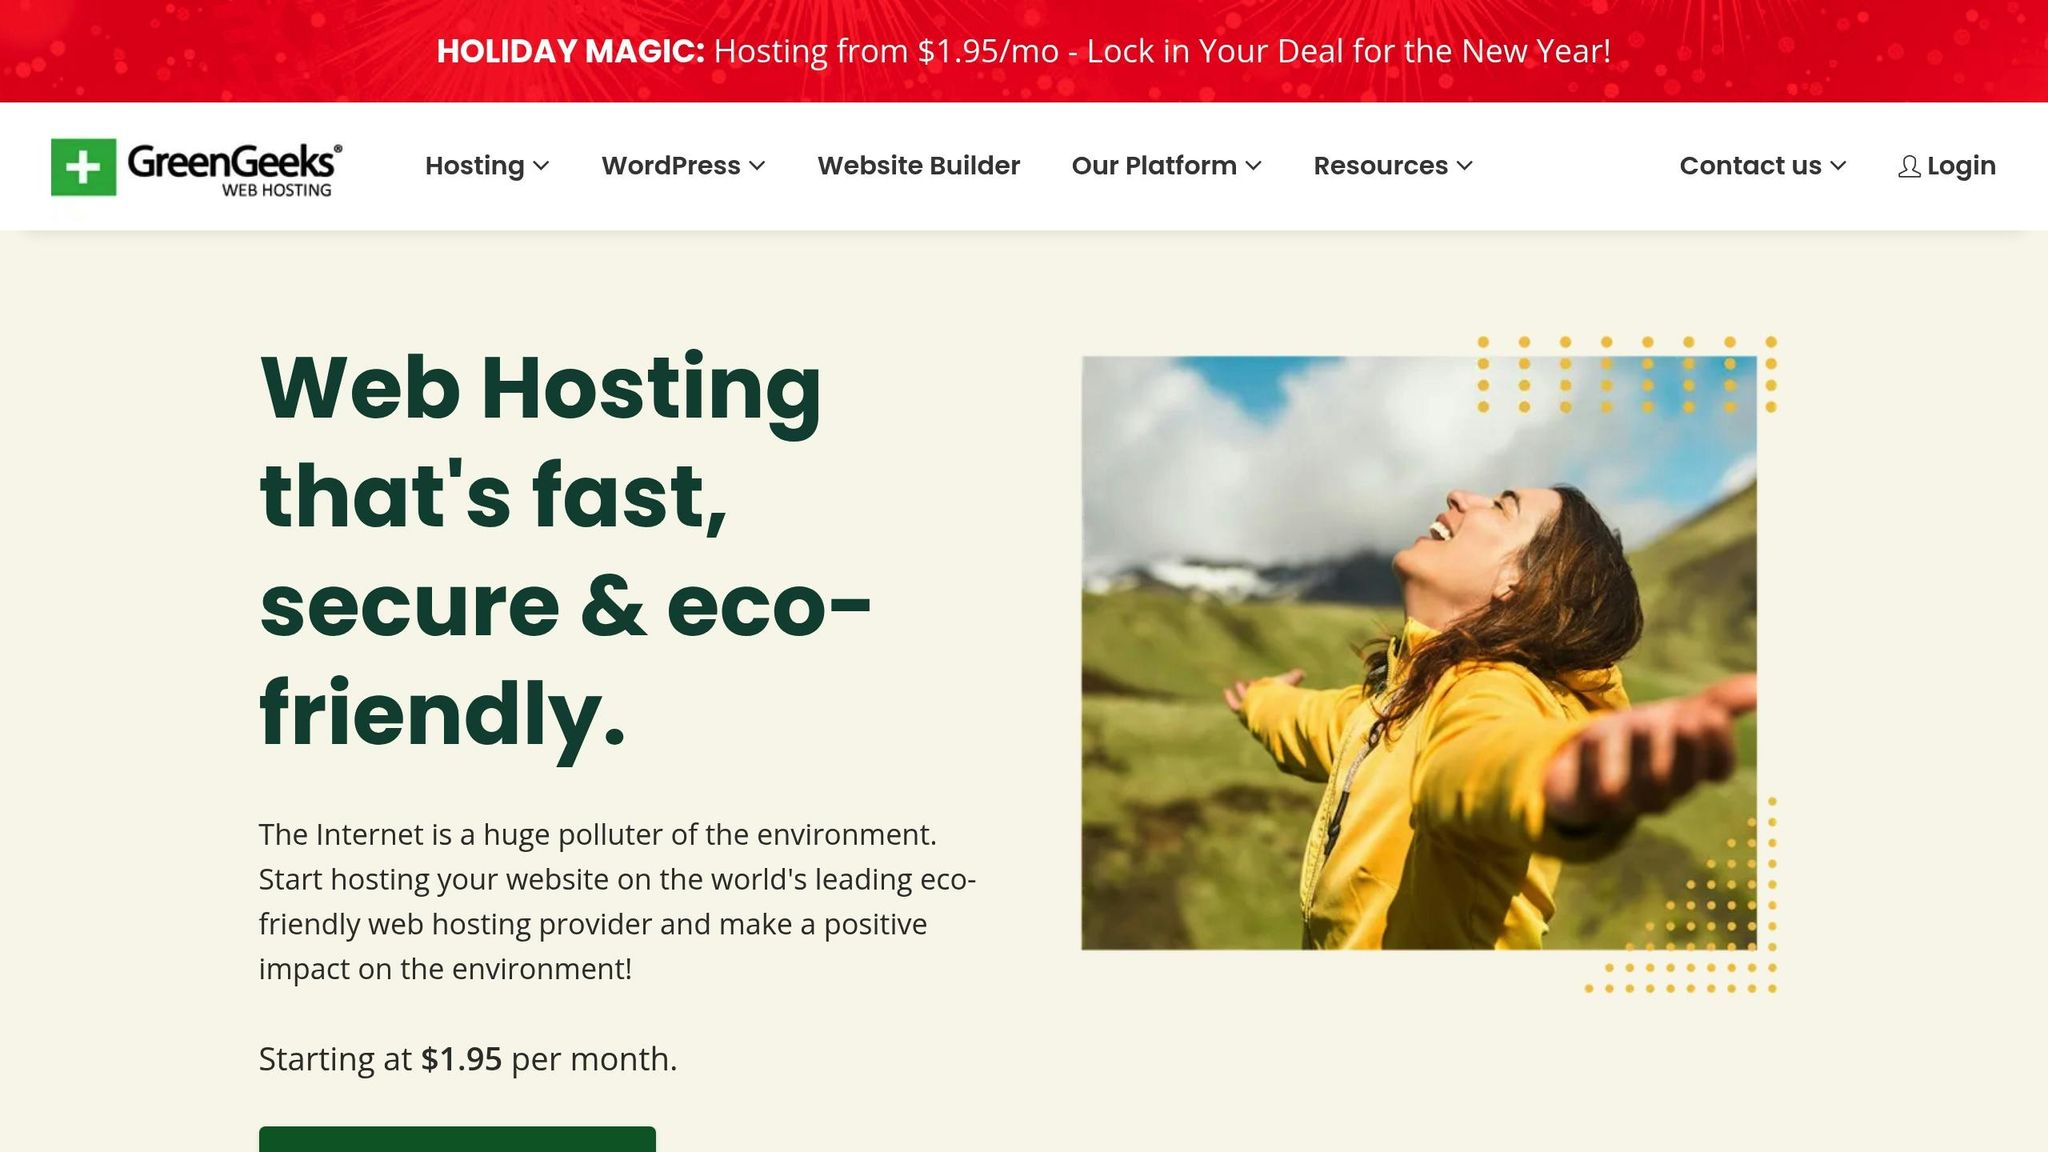Click the Contact us menu label

[x=1750, y=166]
